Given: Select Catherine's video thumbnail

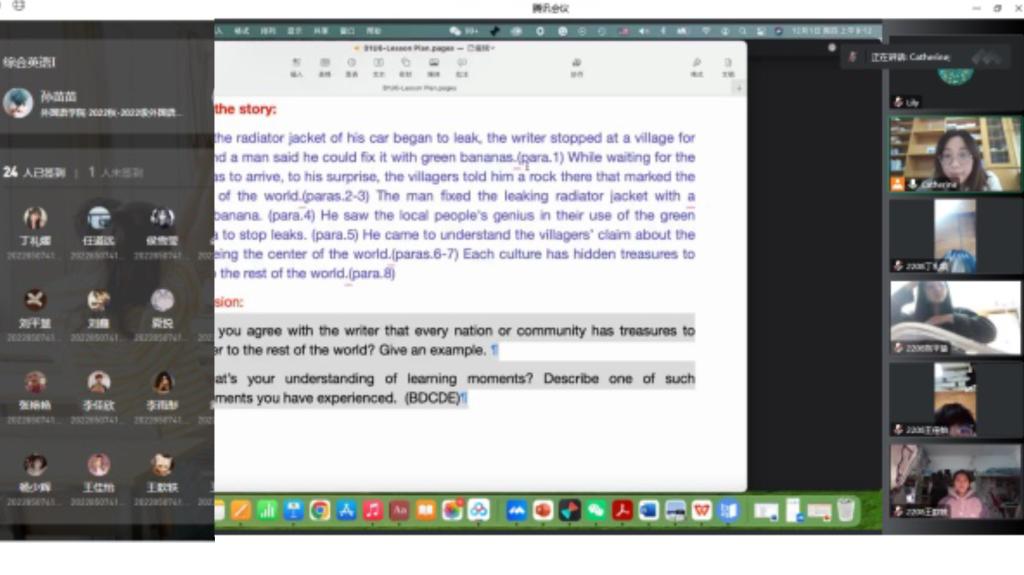Looking at the screenshot, I should click(955, 153).
